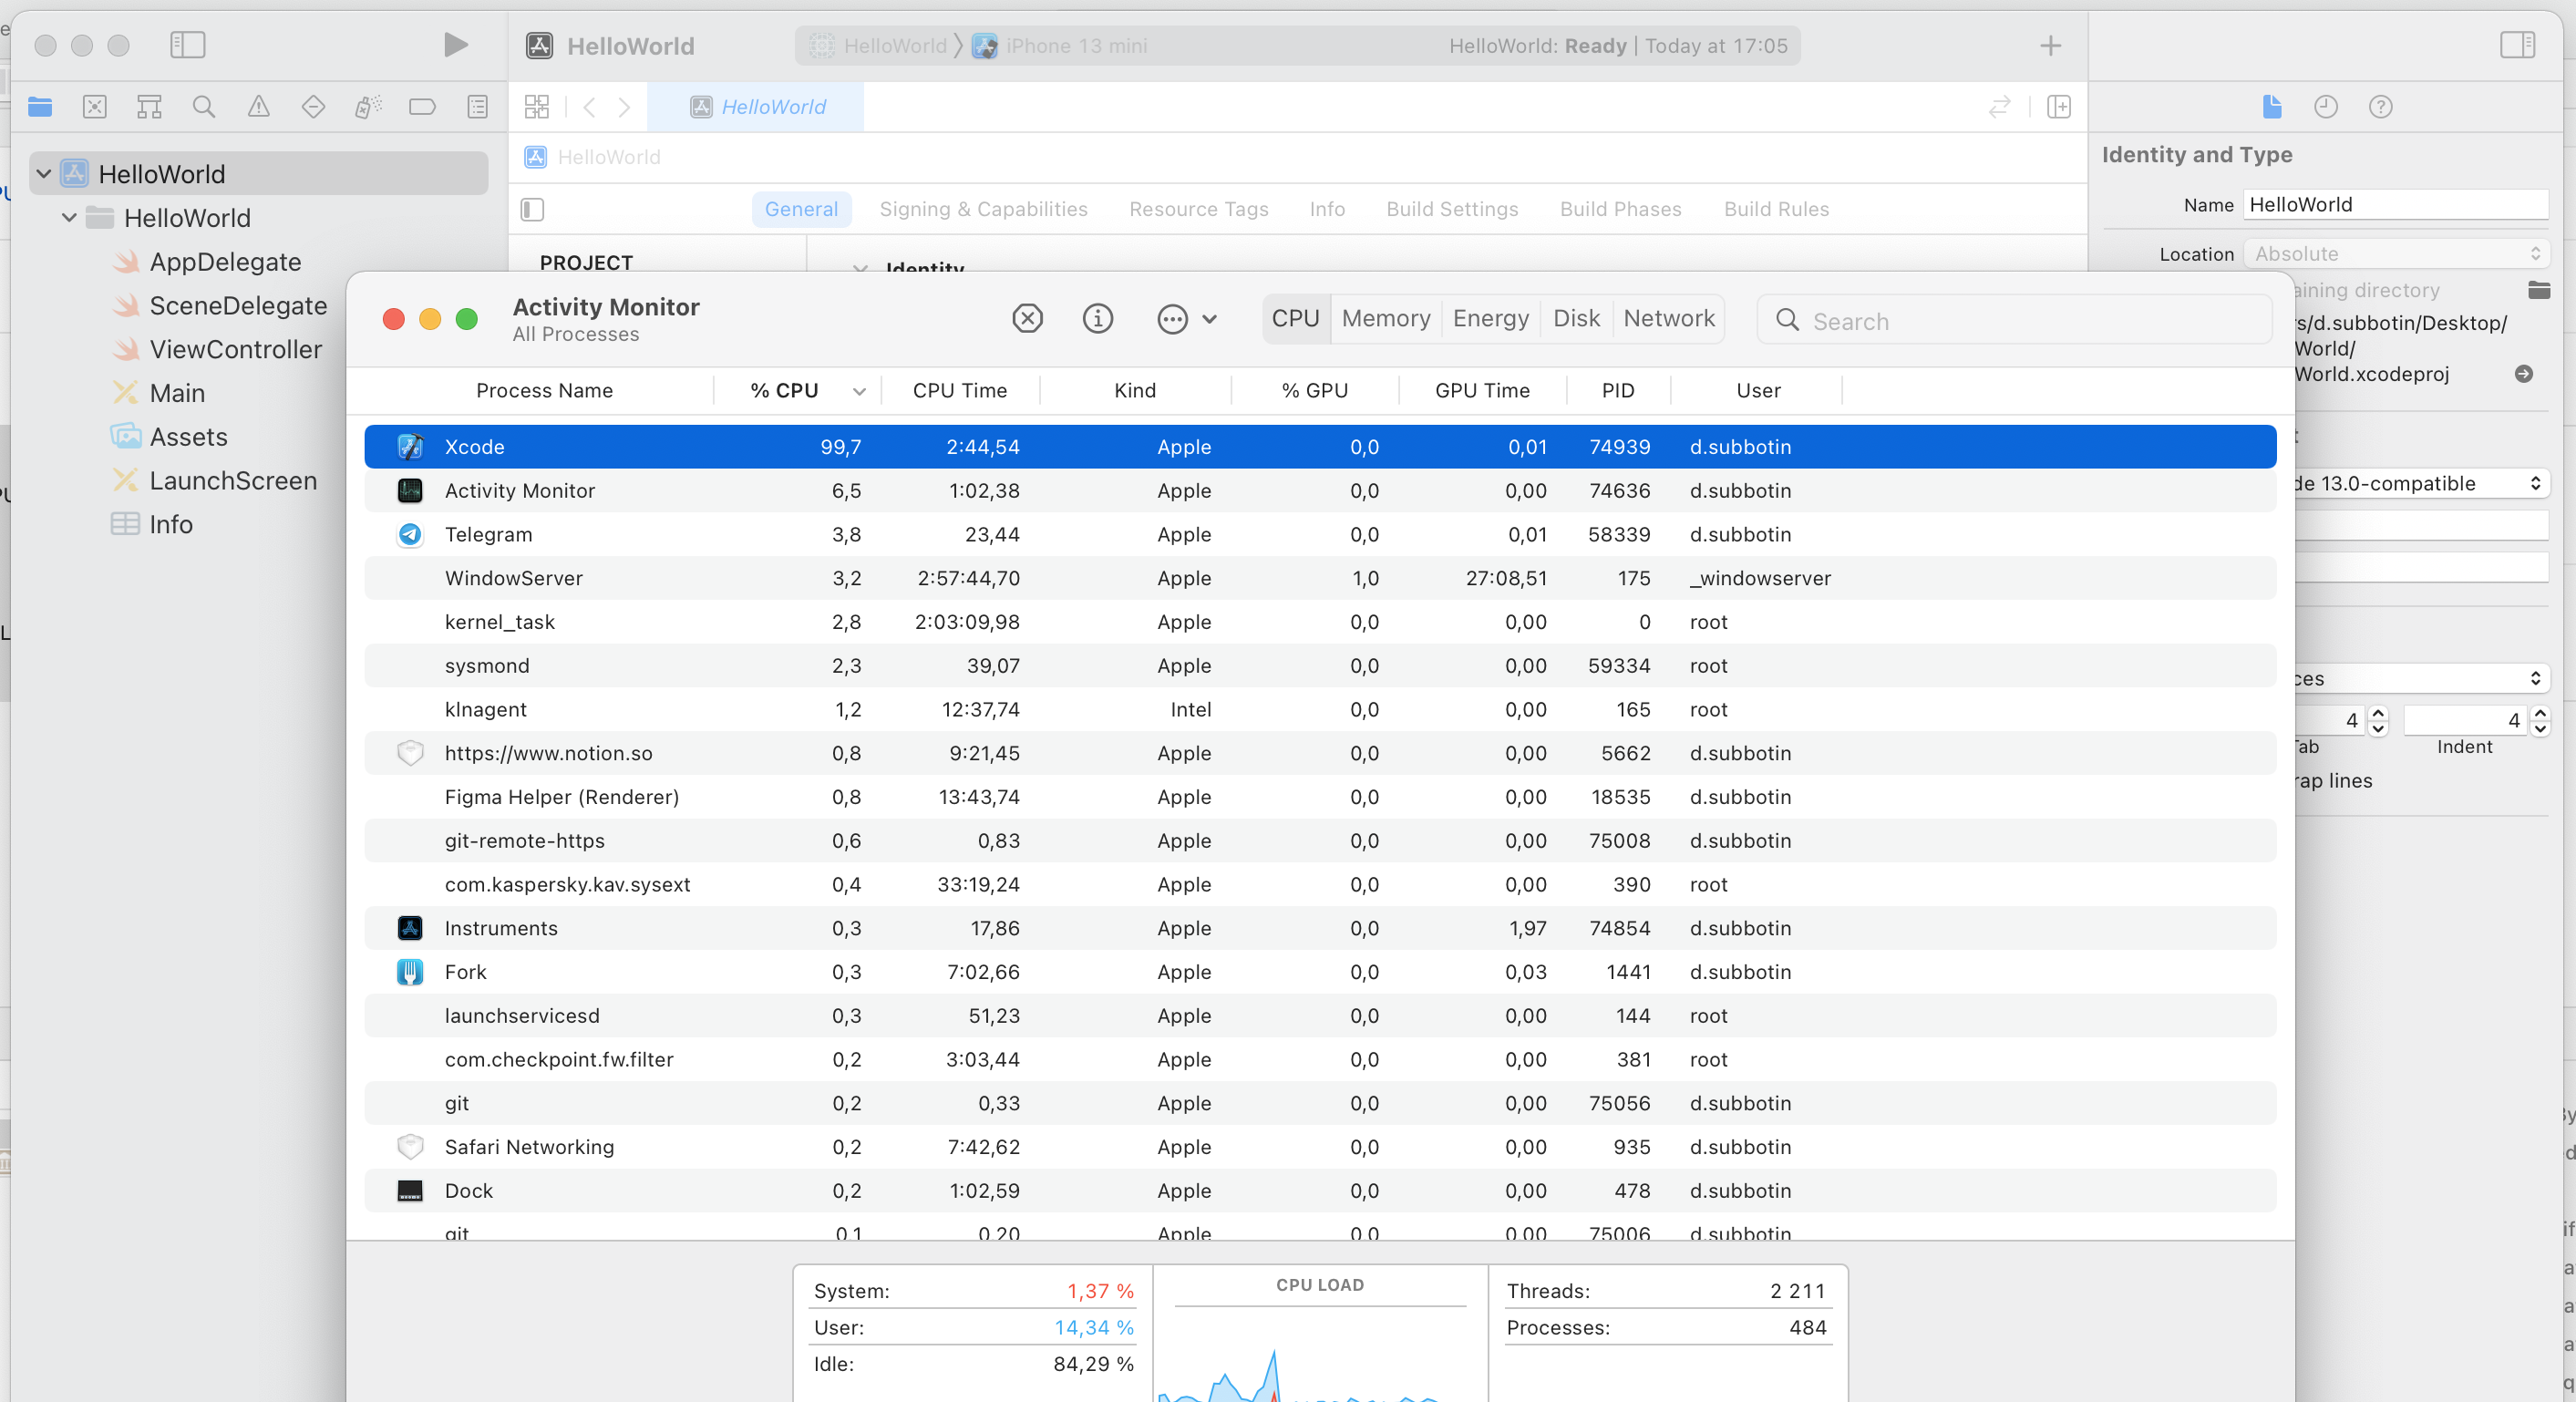Show the History inspector clock icon
Image resolution: width=2576 pixels, height=1402 pixels.
pos(2325,106)
